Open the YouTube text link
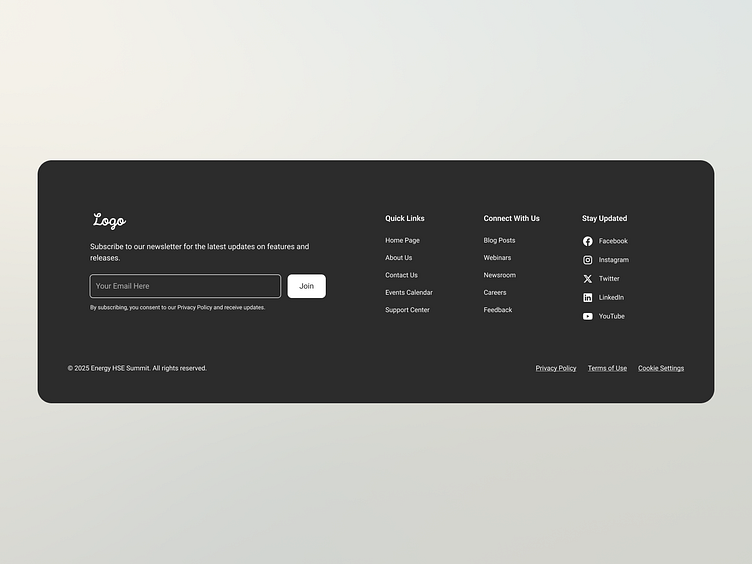The image size is (752, 564). (x=611, y=316)
